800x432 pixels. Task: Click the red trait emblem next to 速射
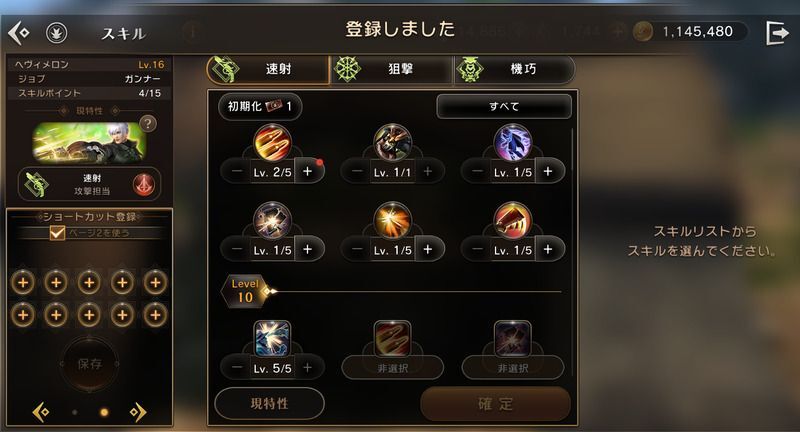click(144, 185)
